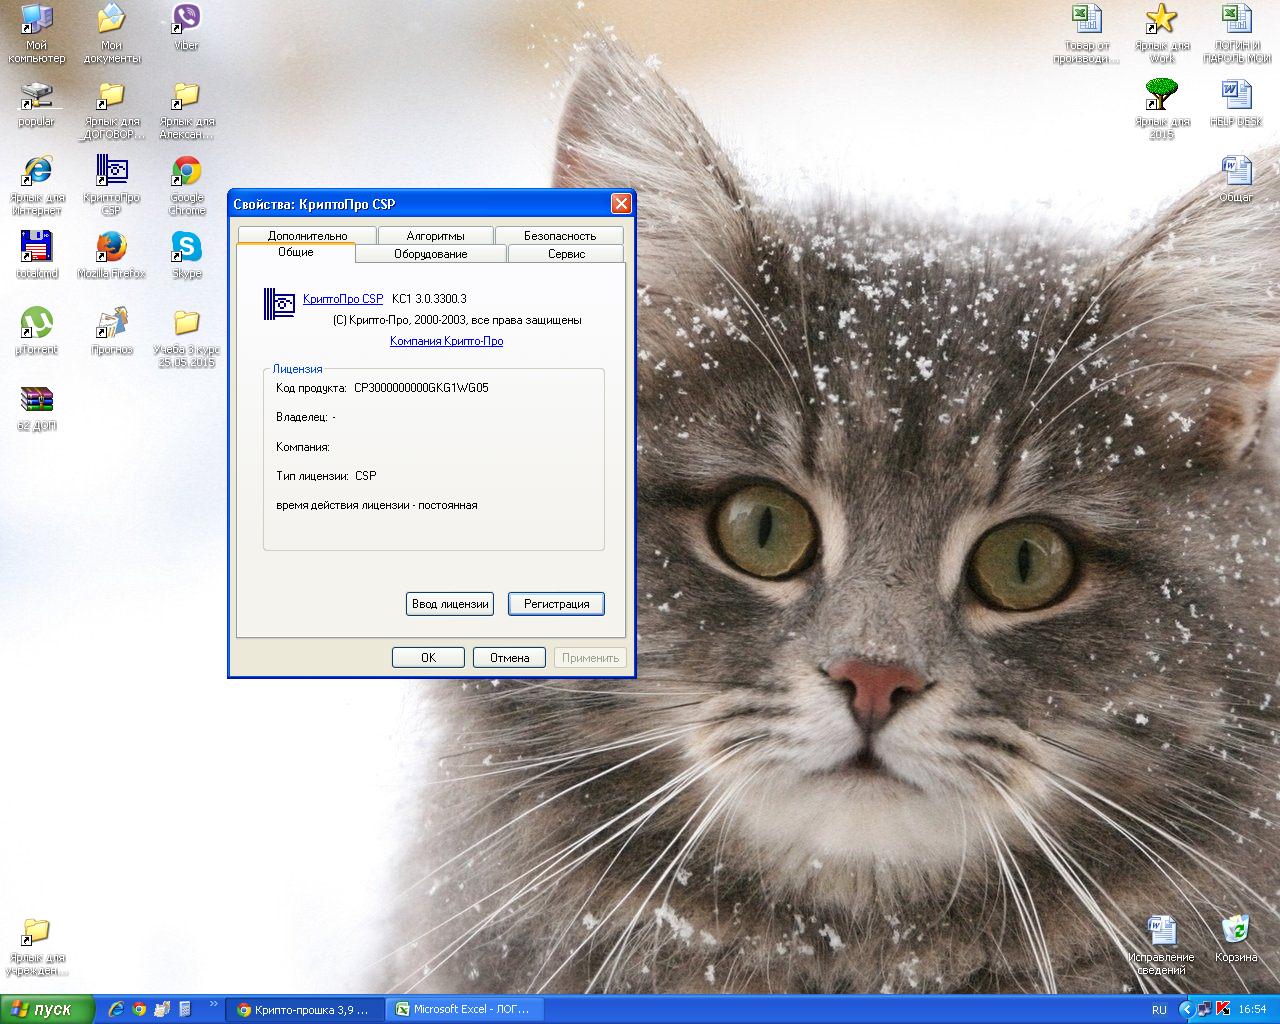Open the HELP DESK Word document
Viewport: 1280px width, 1024px height.
click(1235, 96)
